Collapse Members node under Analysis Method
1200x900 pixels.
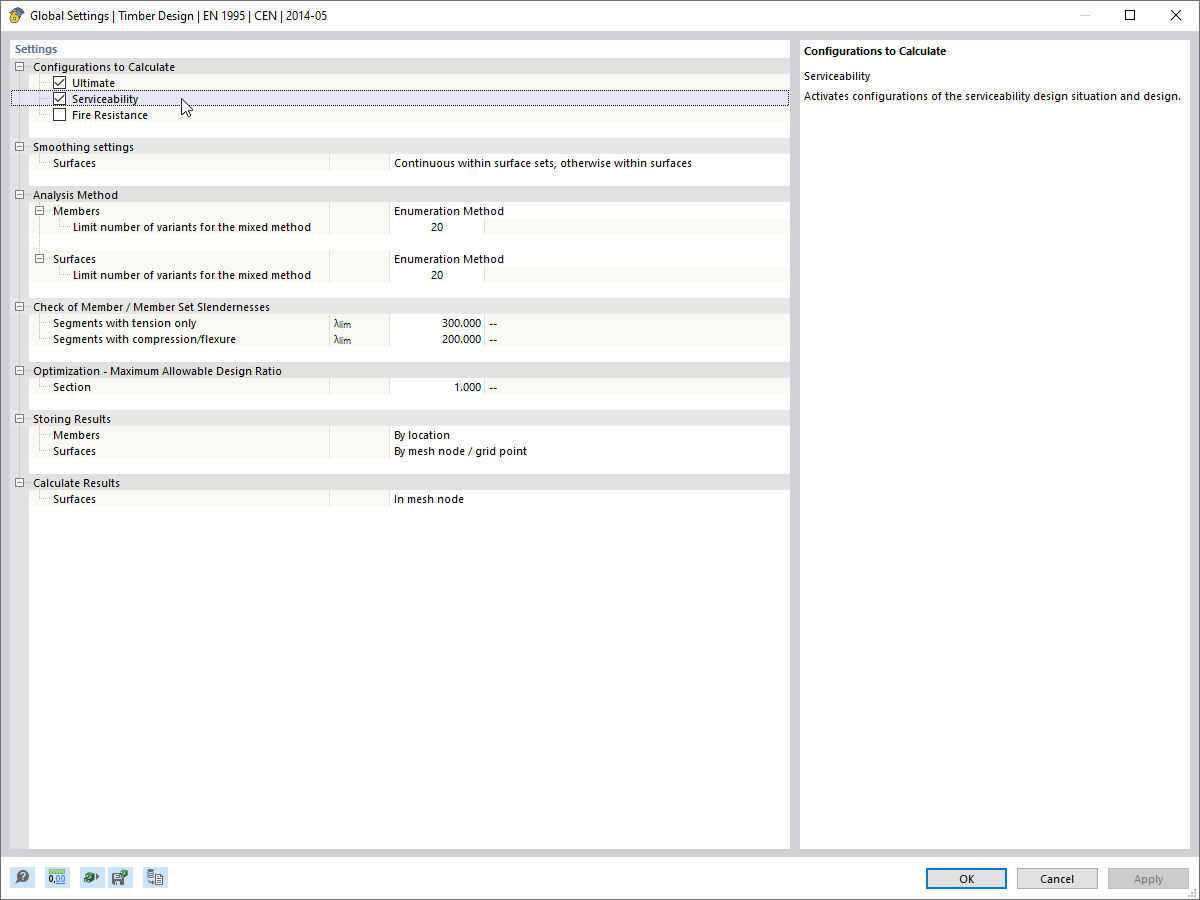tap(39, 211)
